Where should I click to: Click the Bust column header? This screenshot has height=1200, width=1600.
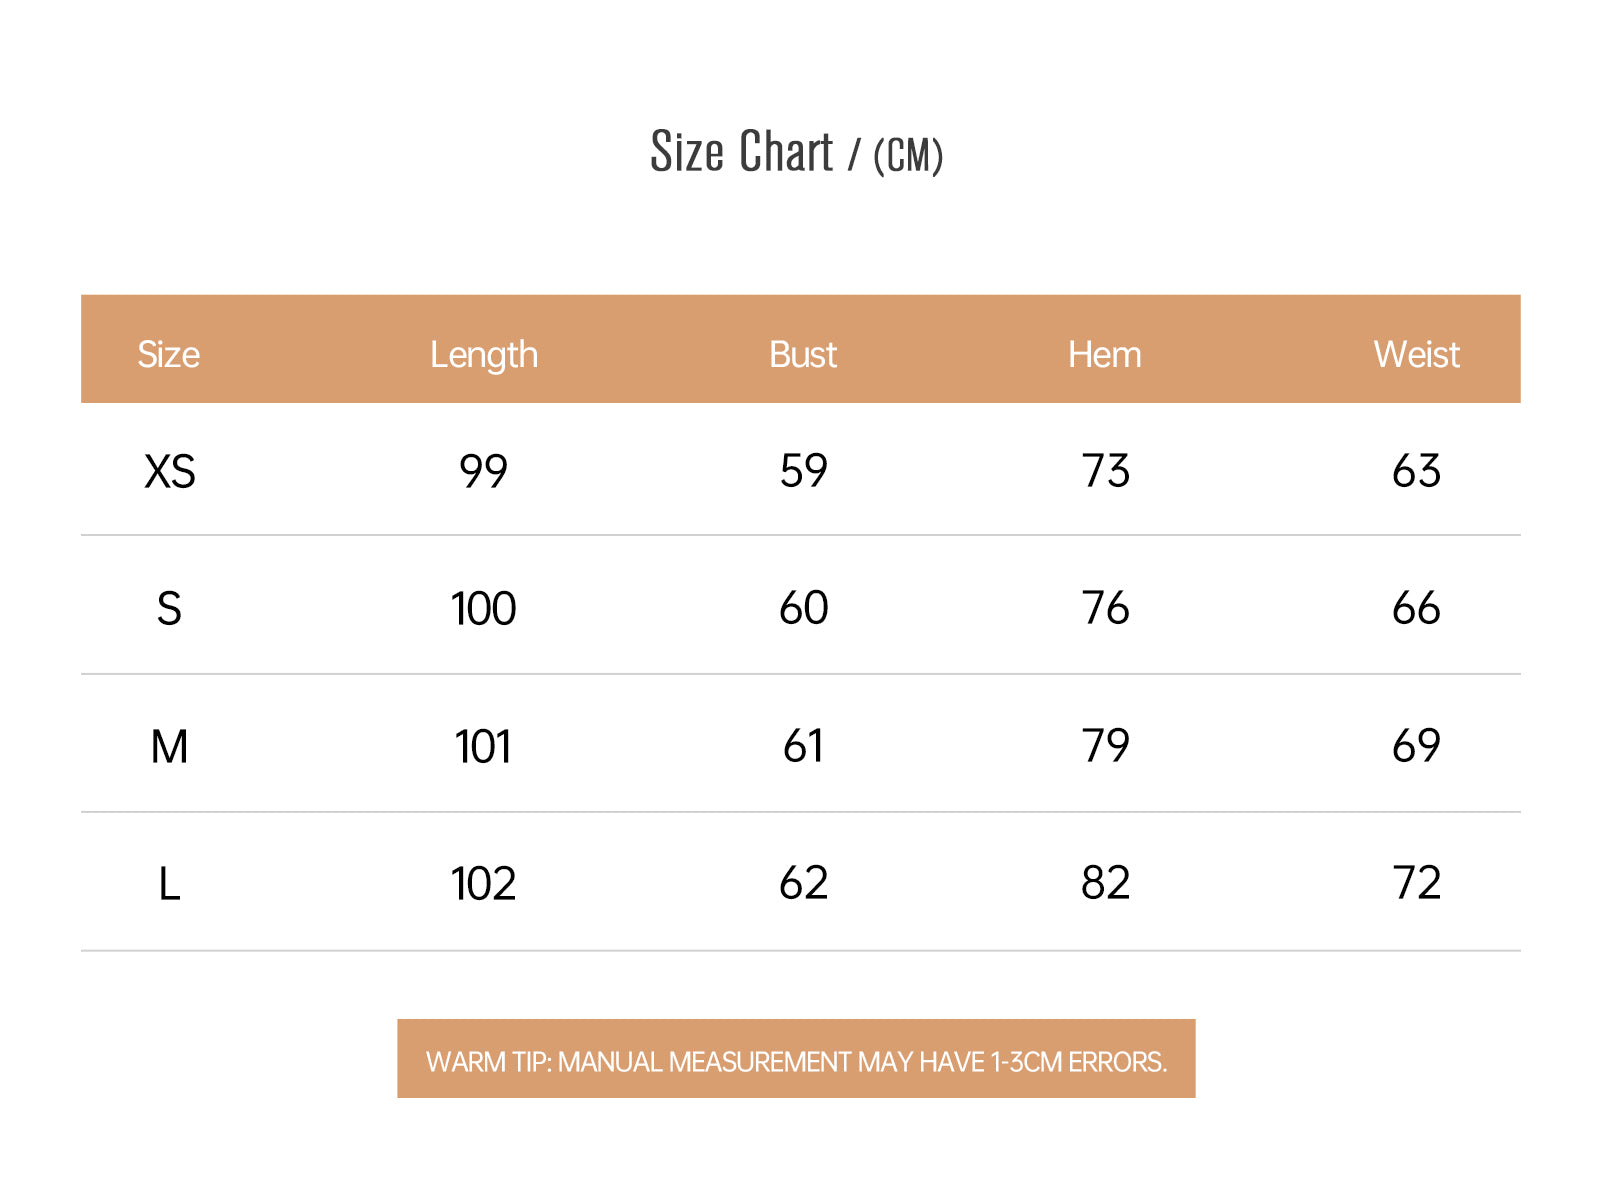click(x=803, y=355)
